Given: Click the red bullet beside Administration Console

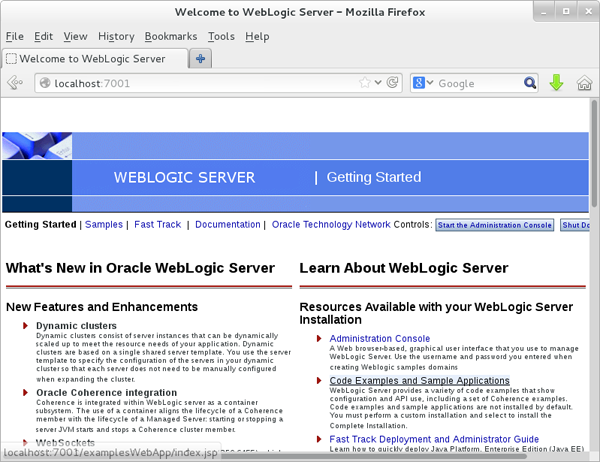Looking at the screenshot, I should [319, 339].
